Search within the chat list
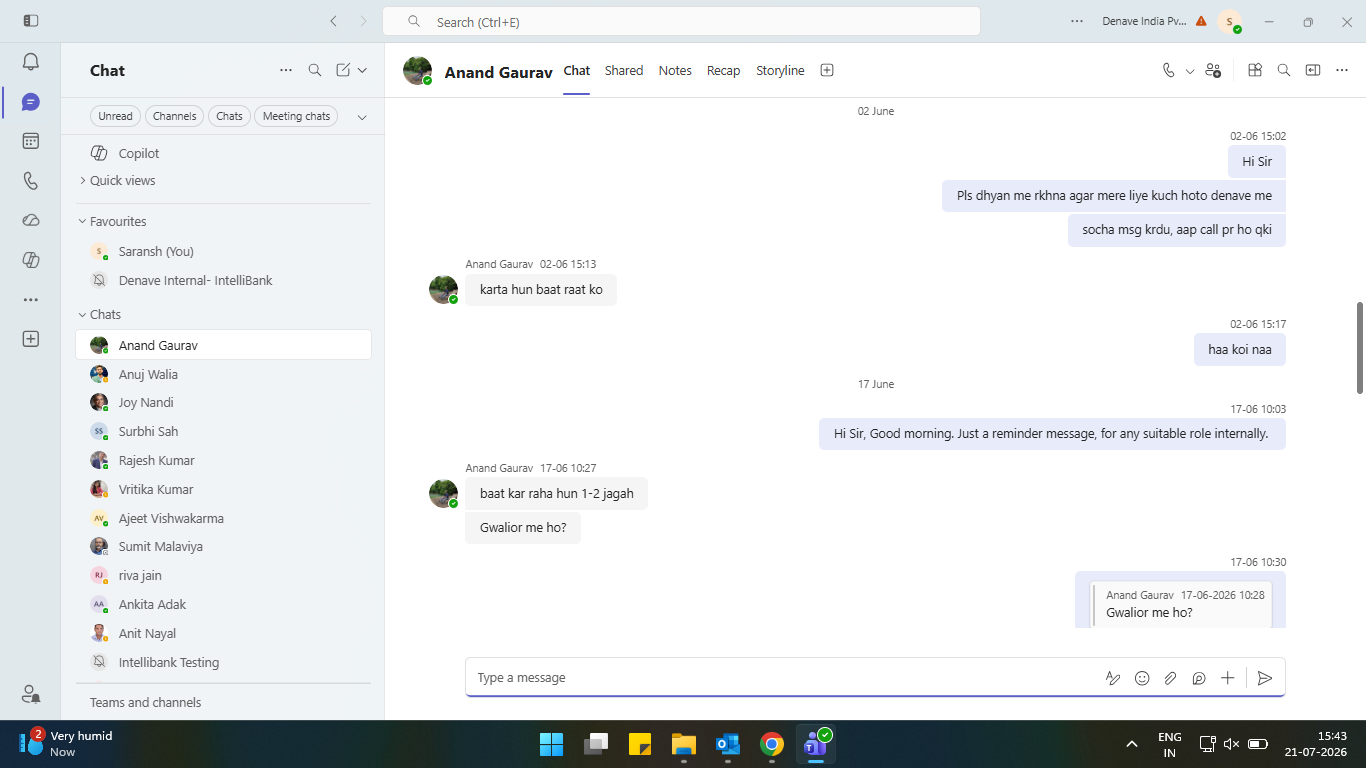The width and height of the screenshot is (1366, 768). point(315,70)
